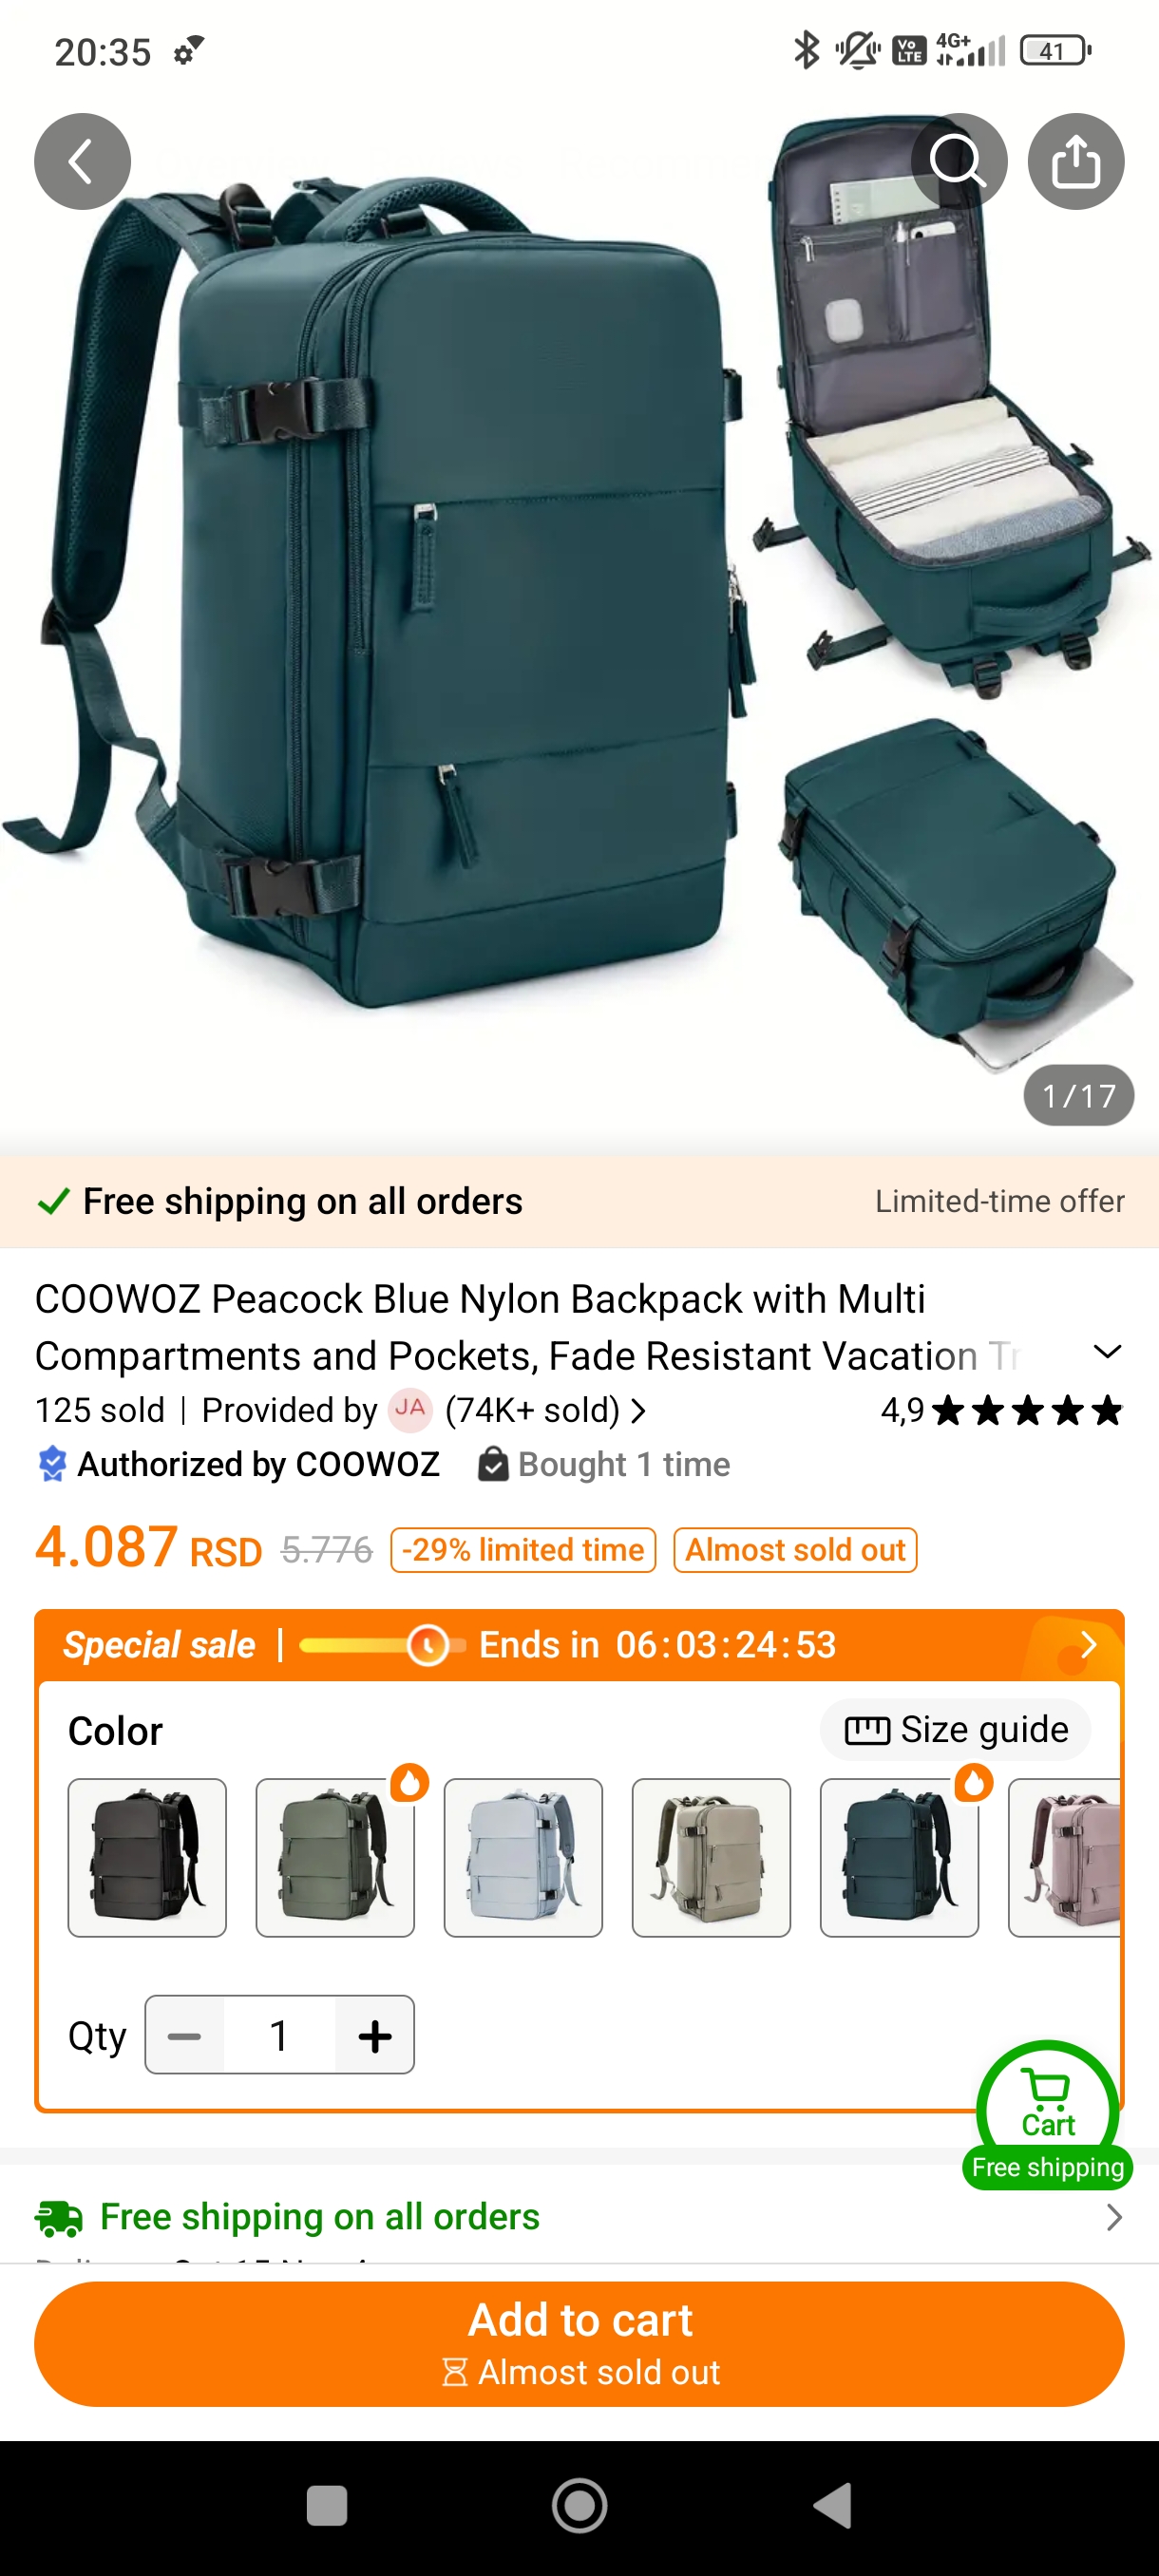Open search with the magnifier icon
Image resolution: width=1159 pixels, height=2576 pixels.
click(958, 161)
